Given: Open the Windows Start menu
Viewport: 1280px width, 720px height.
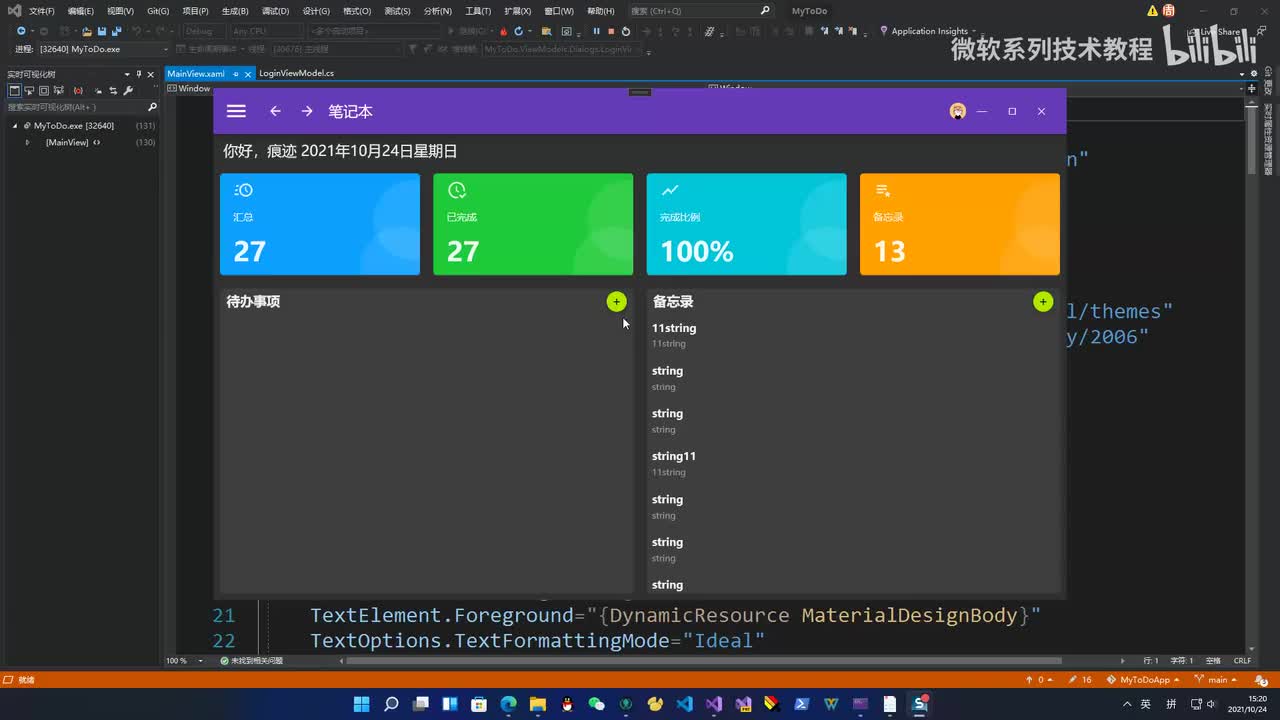Looking at the screenshot, I should point(362,704).
